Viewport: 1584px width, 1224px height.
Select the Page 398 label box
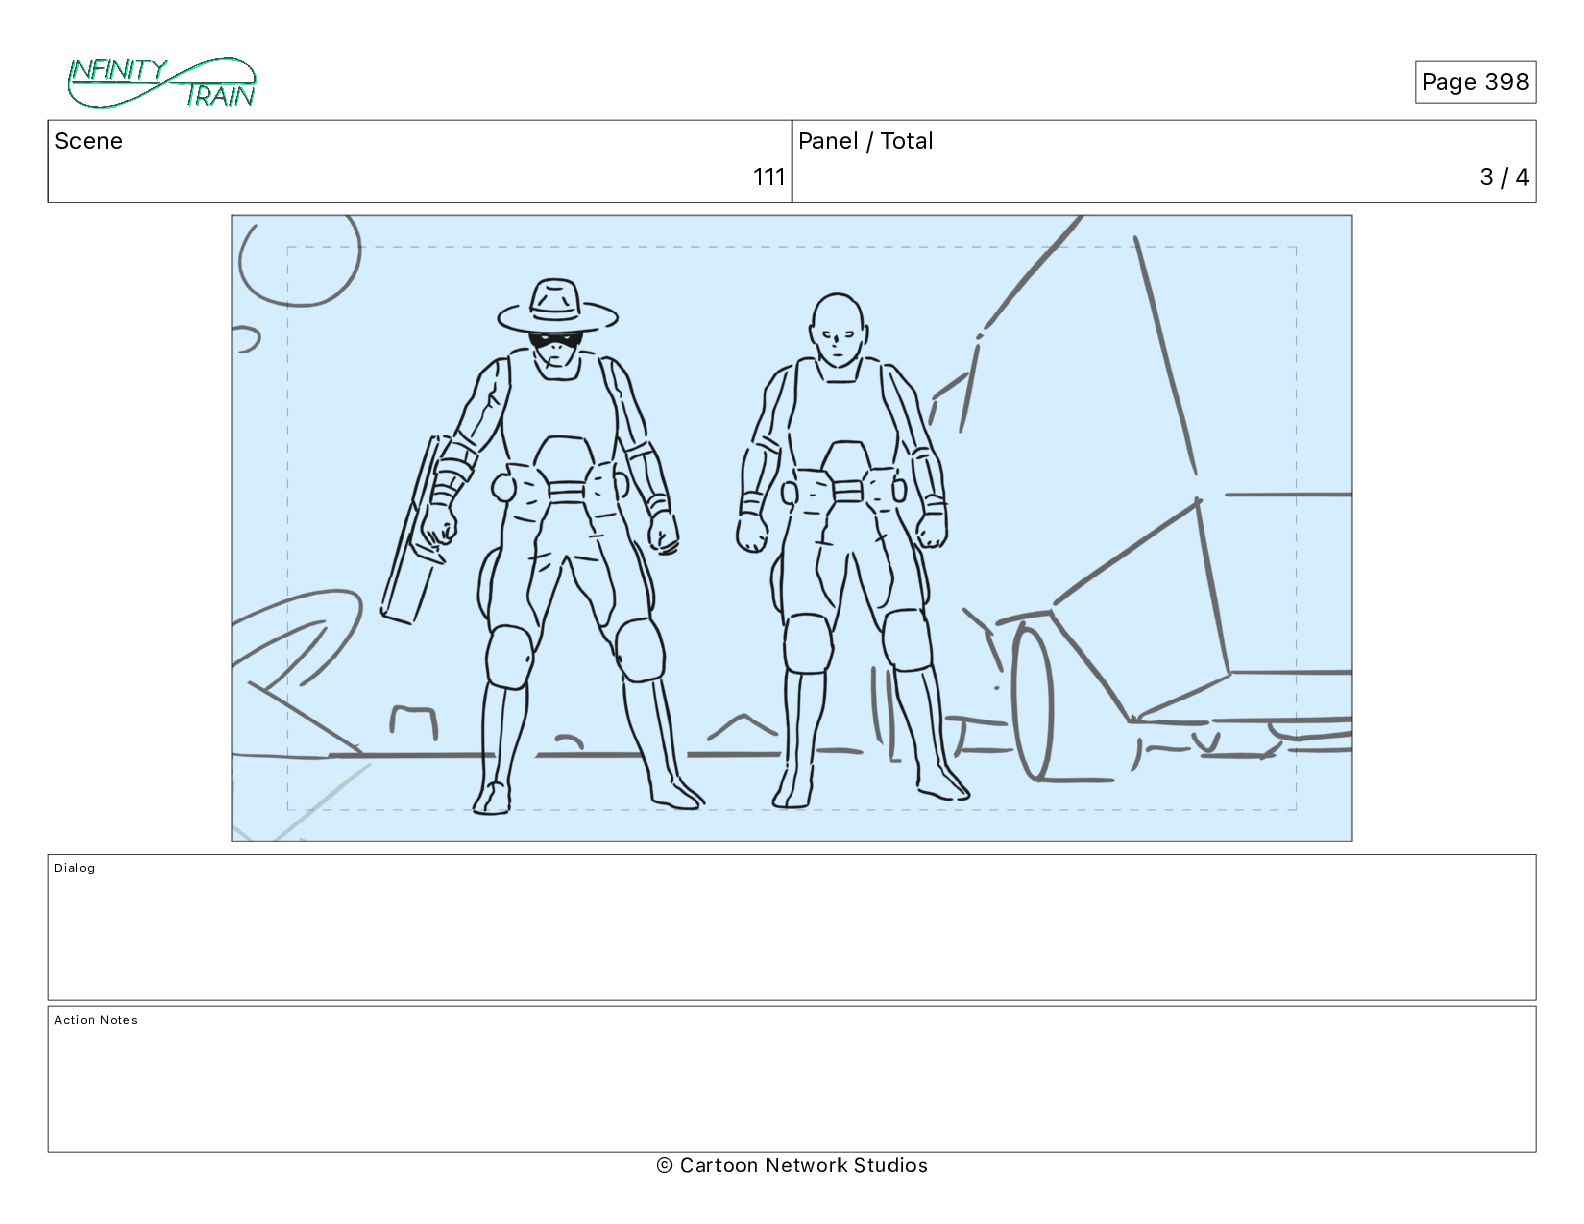(x=1475, y=82)
